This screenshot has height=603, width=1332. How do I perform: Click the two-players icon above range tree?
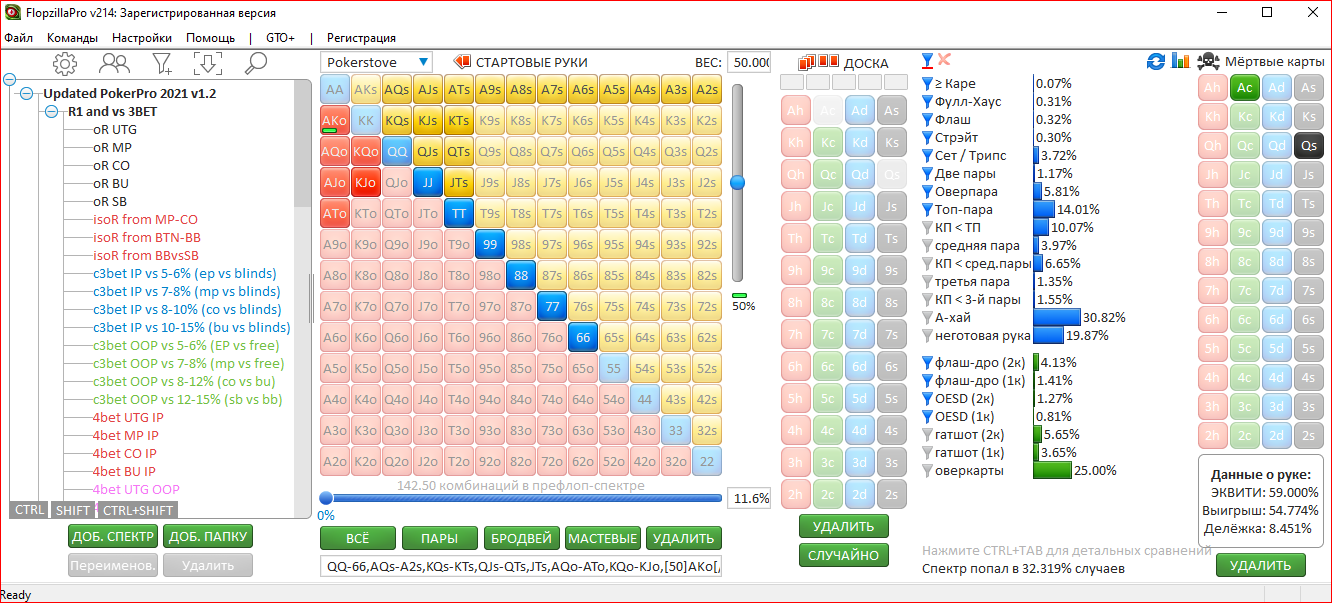click(115, 64)
